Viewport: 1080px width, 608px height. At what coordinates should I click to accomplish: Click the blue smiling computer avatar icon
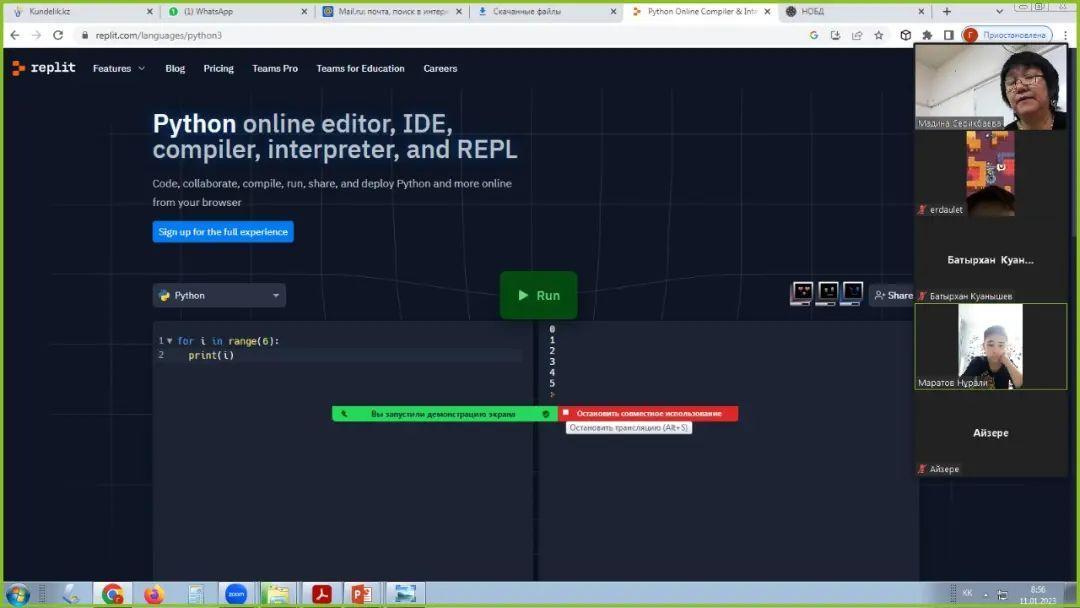coord(852,293)
